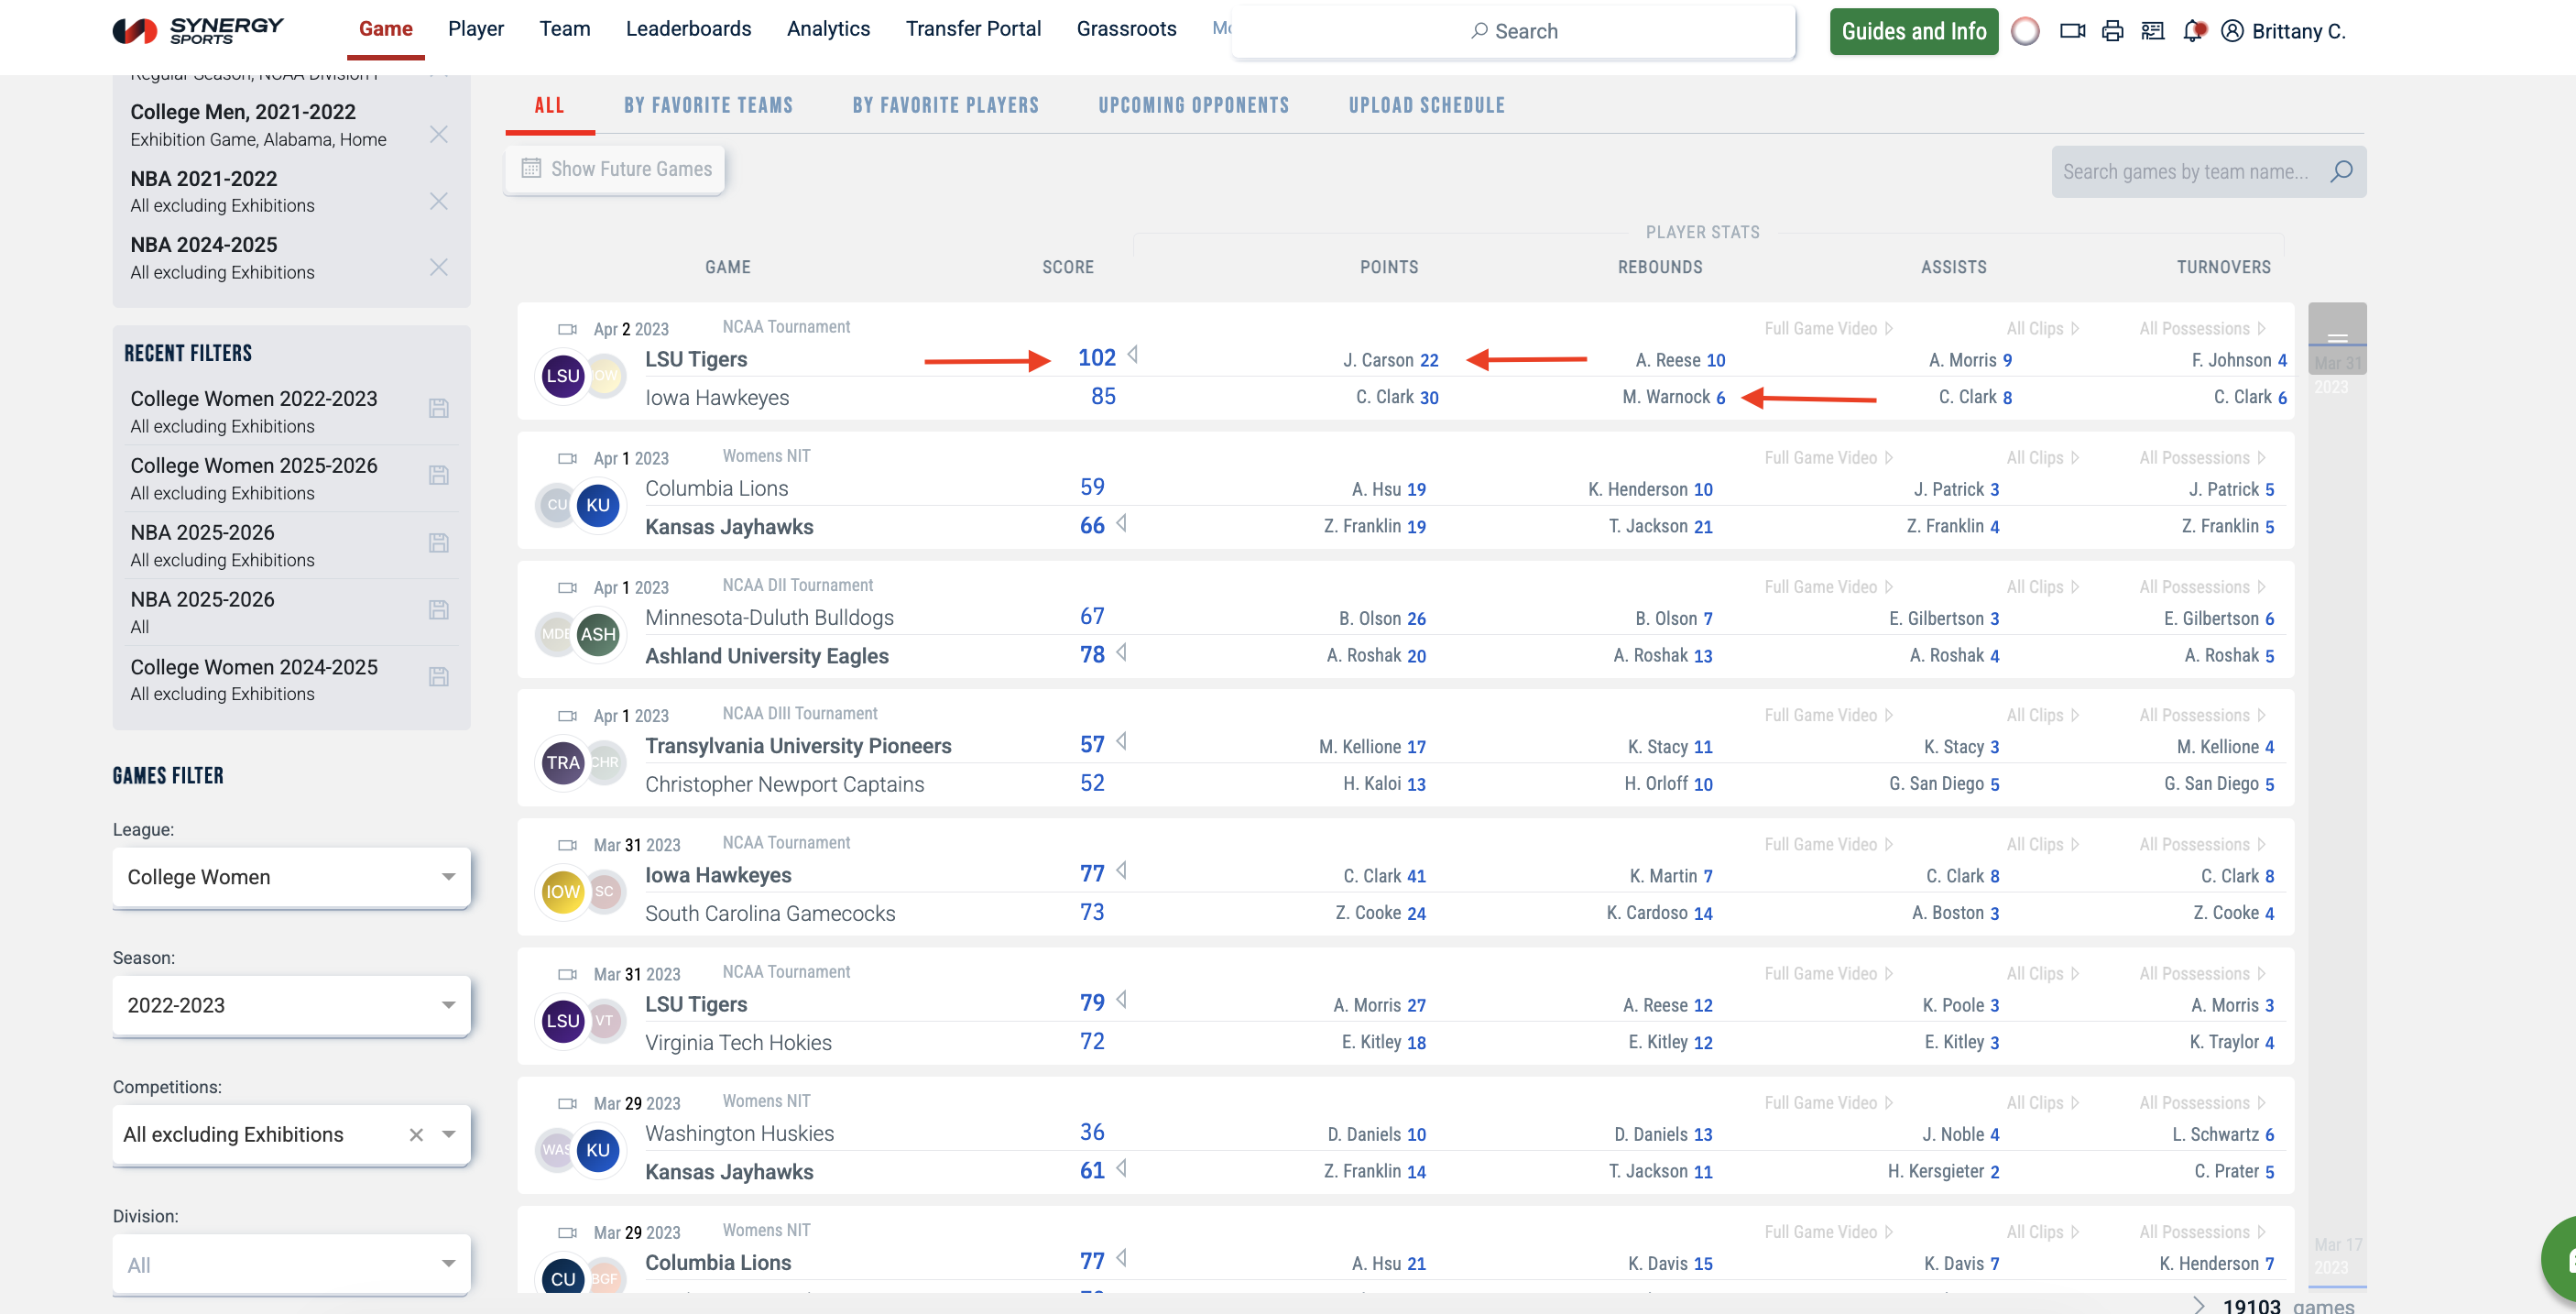The height and width of the screenshot is (1314, 2576).
Task: Open the notifications bell
Action: click(x=2193, y=31)
